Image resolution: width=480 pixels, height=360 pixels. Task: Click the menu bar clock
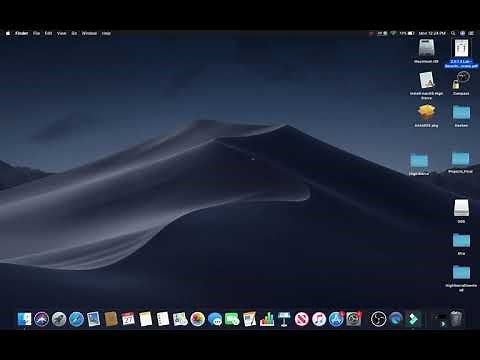432,33
